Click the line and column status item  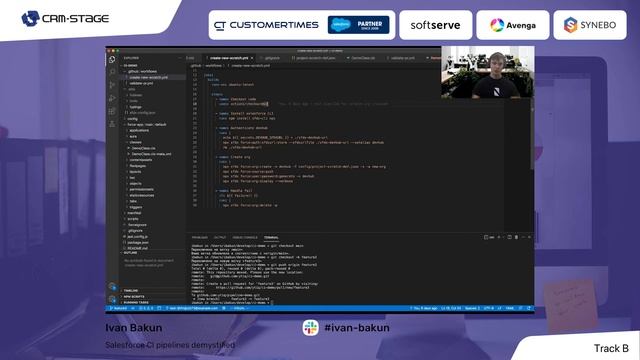coord(451,308)
